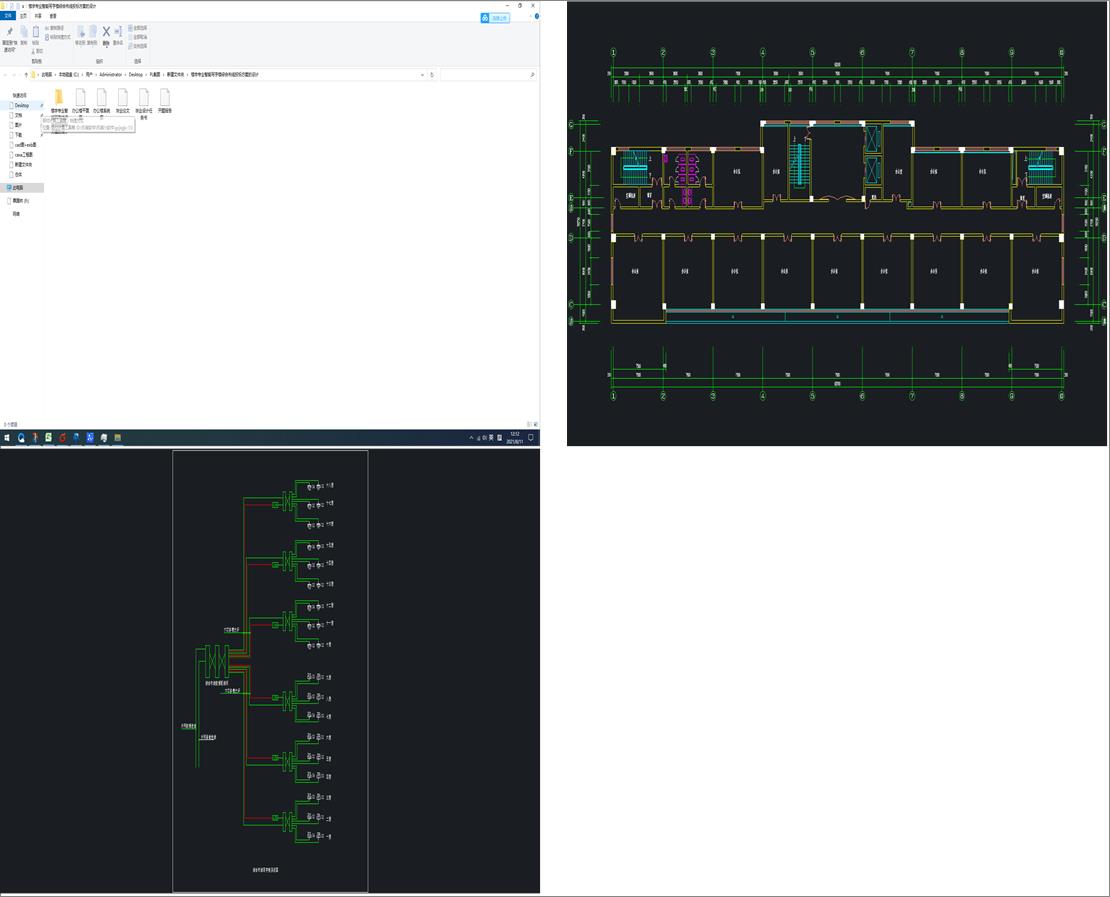Open the yellow folder in file list

59,97
